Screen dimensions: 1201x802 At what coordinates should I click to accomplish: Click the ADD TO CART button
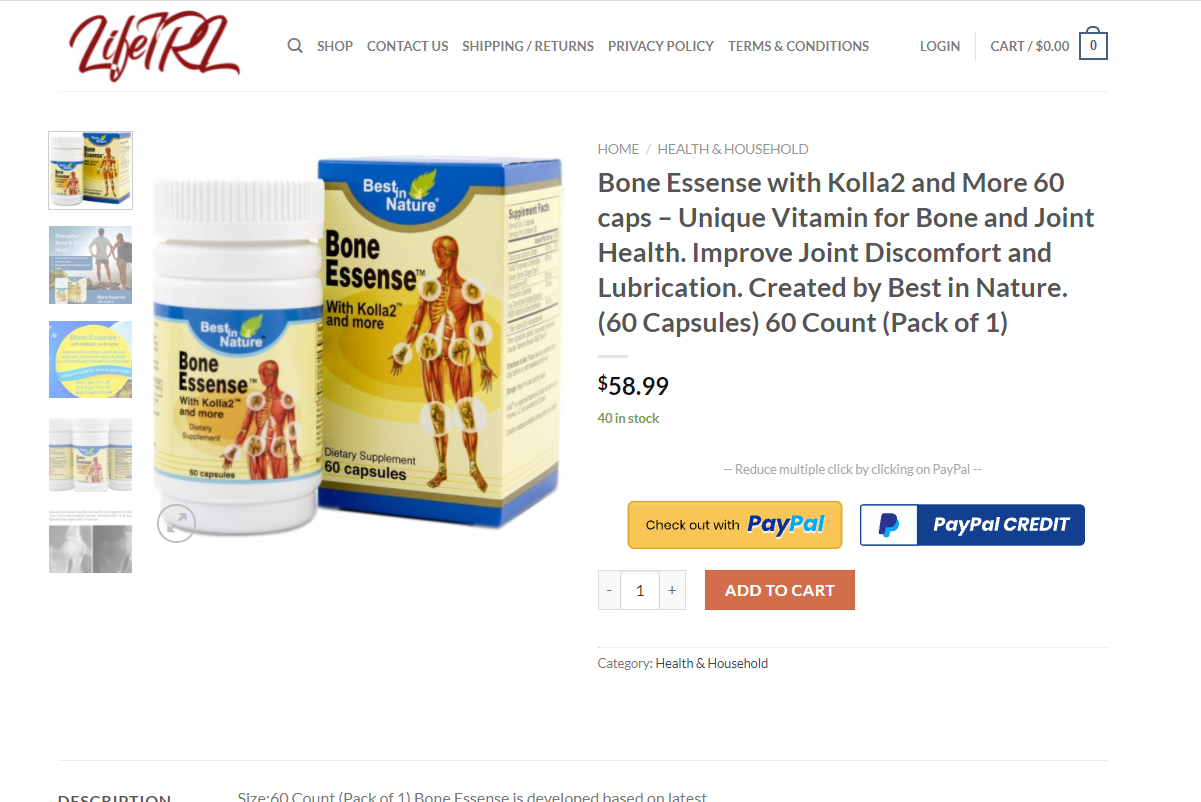[780, 590]
